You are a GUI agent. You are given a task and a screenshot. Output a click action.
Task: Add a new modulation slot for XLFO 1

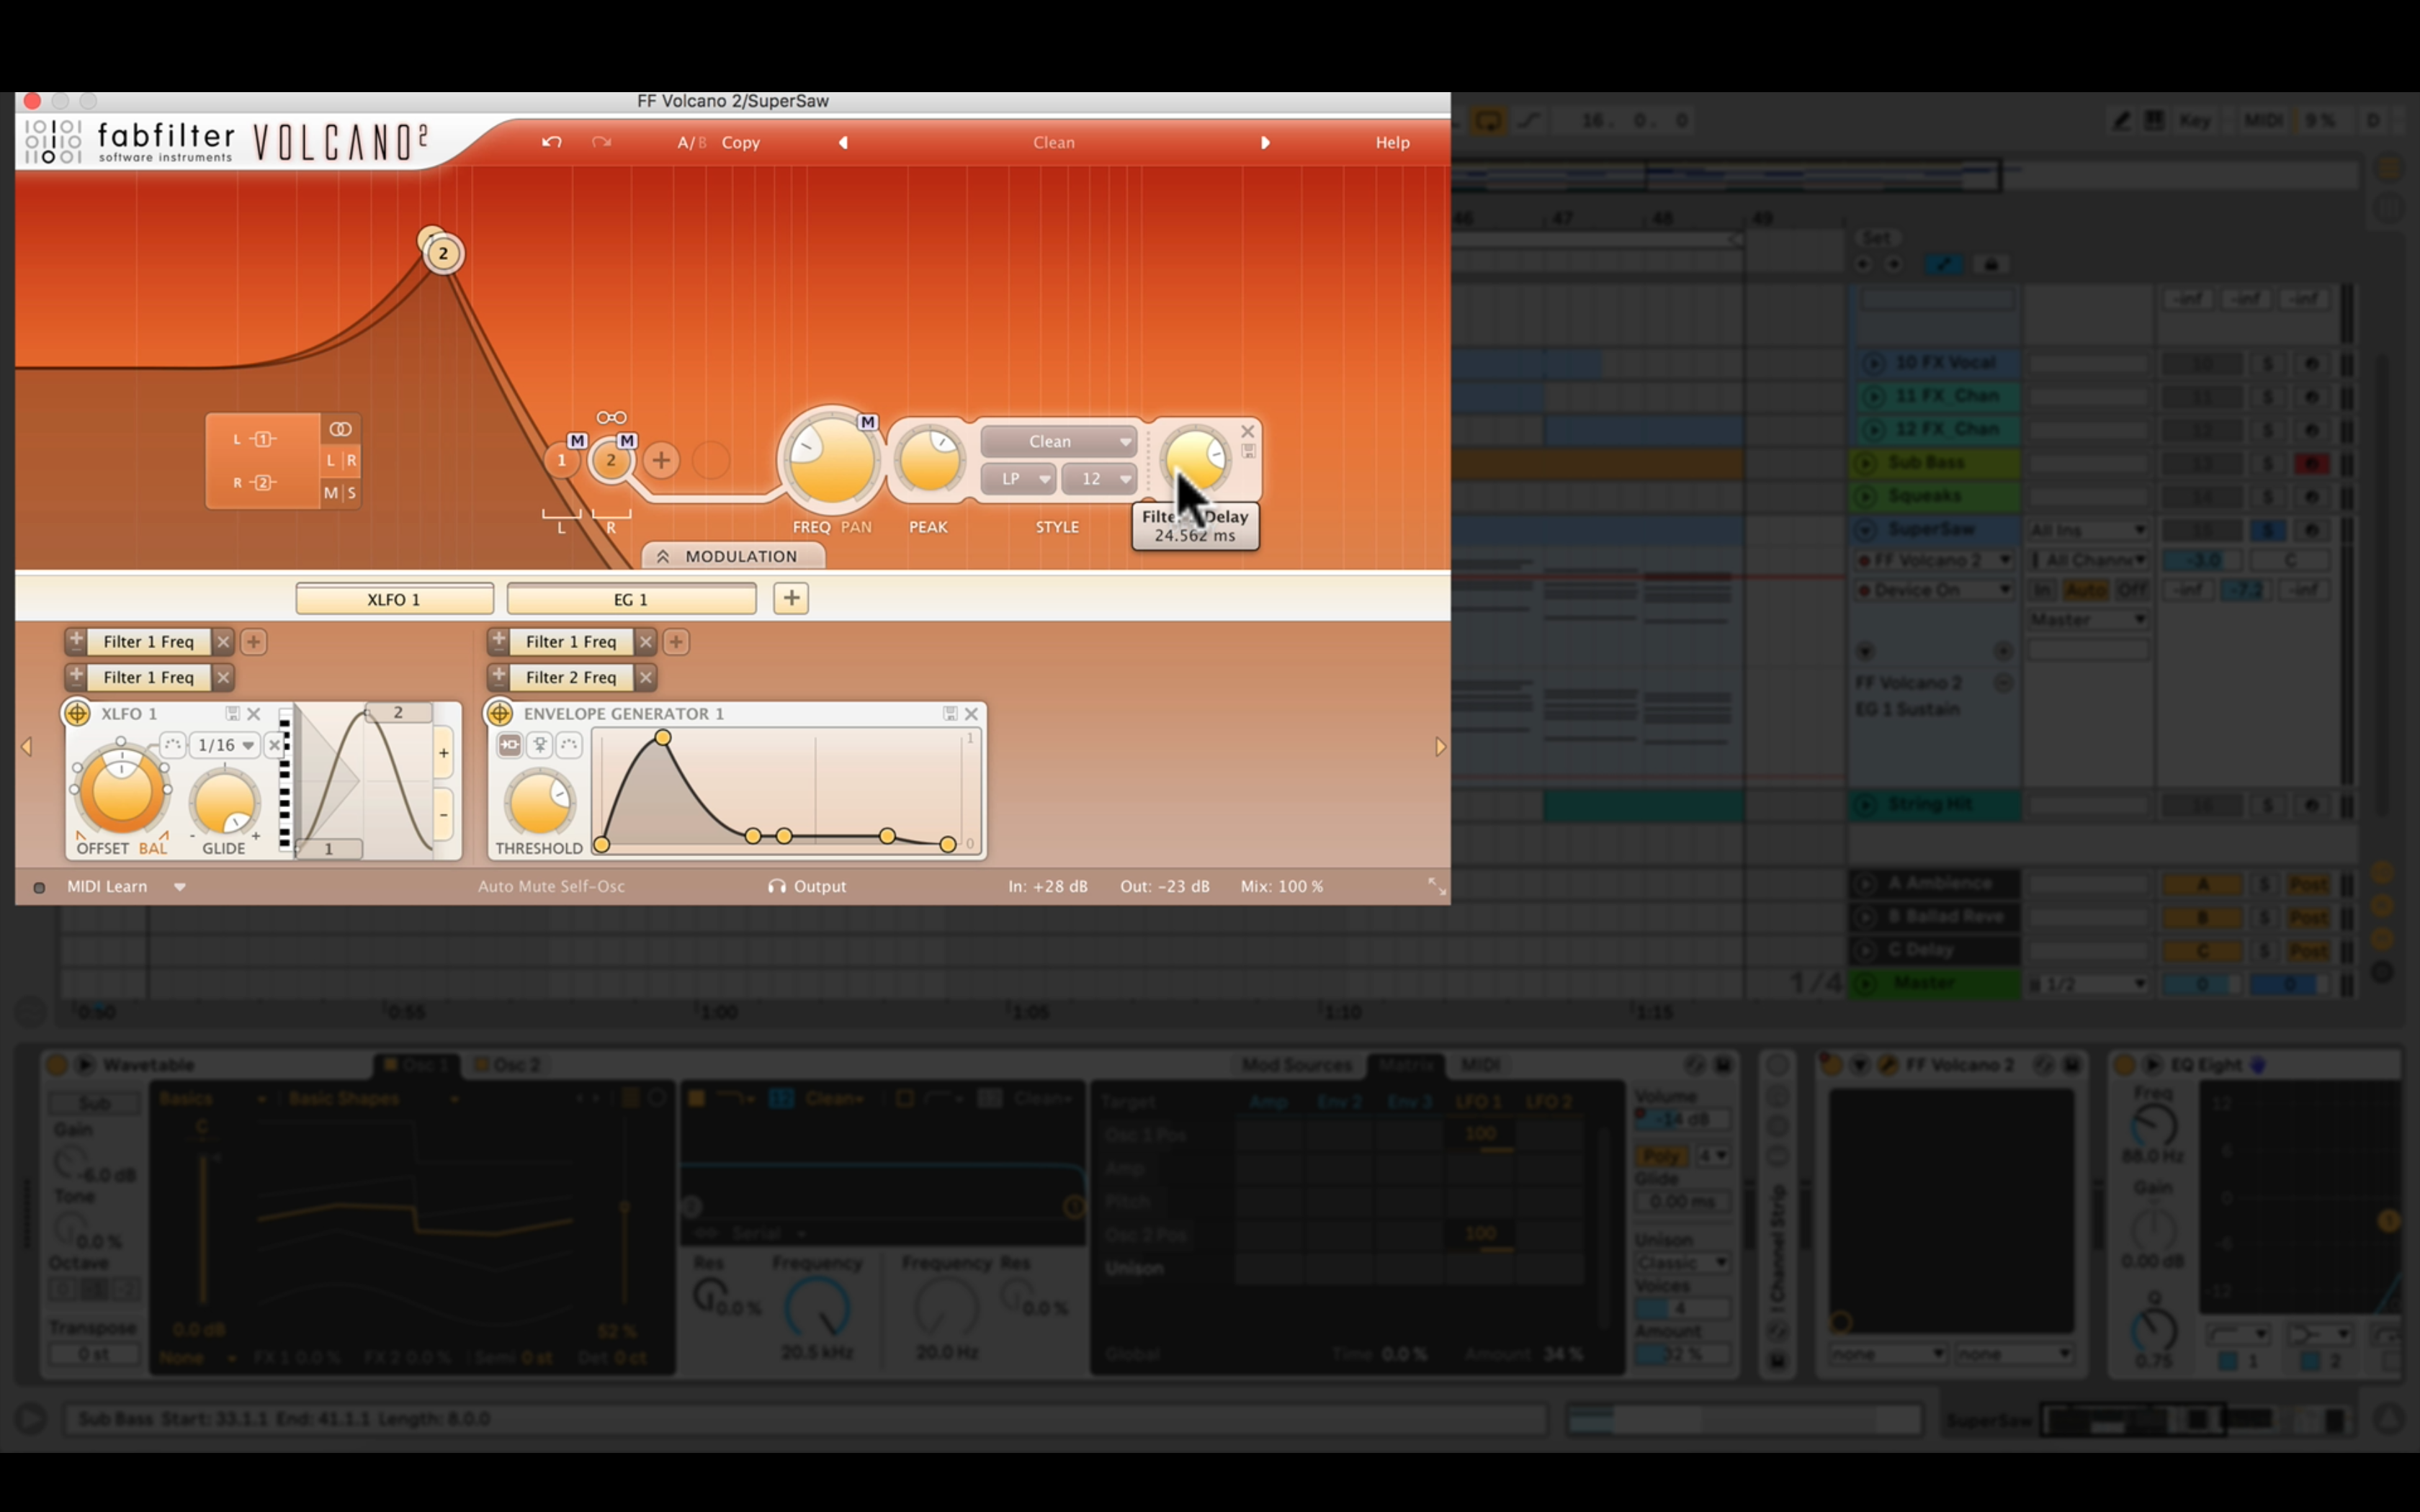(x=254, y=642)
